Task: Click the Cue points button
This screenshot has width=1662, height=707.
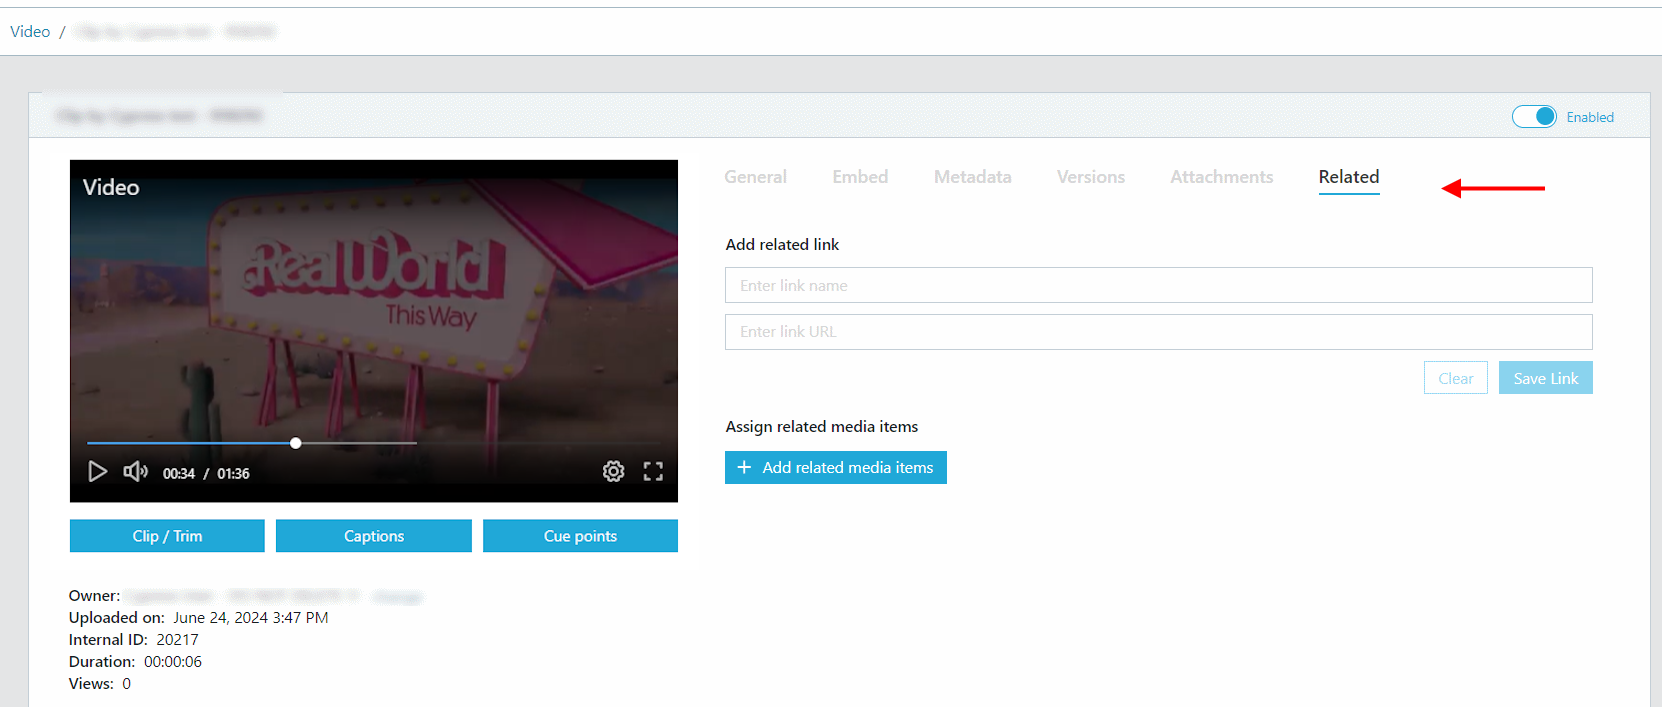Action: 580,536
